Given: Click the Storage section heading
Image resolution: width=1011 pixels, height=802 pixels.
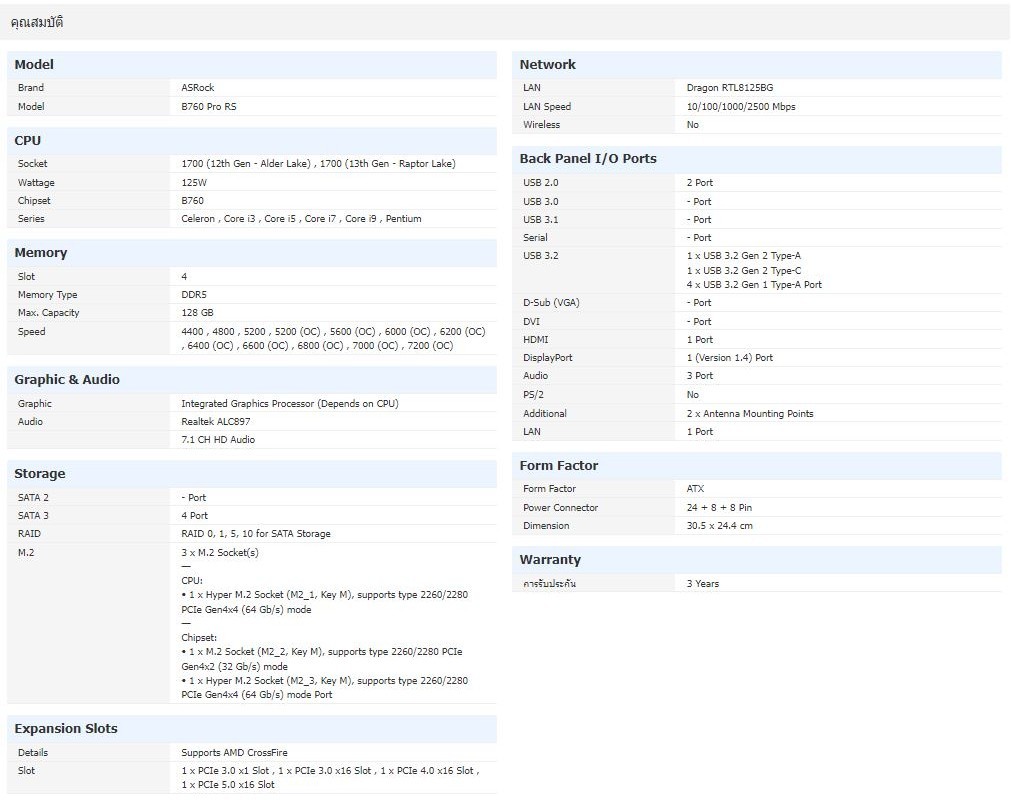Looking at the screenshot, I should pyautogui.click(x=40, y=474).
